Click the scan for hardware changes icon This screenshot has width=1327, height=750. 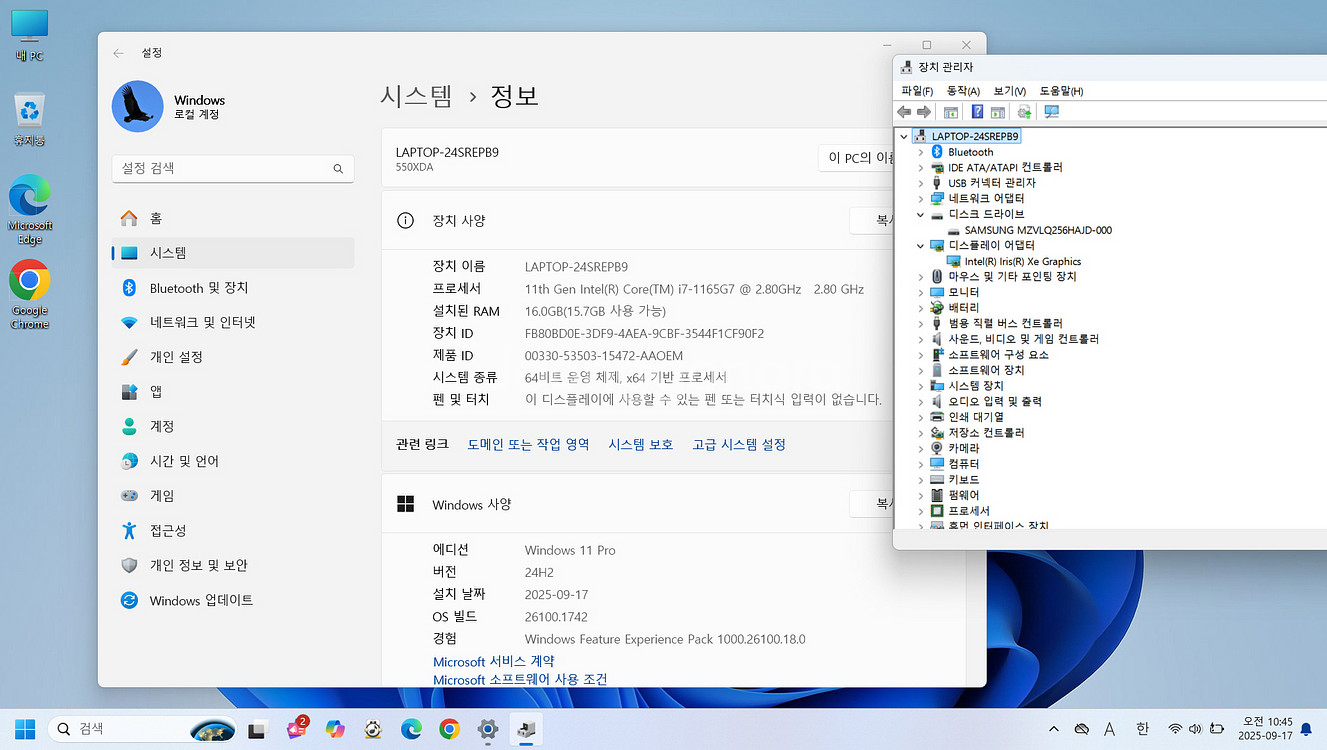1050,112
